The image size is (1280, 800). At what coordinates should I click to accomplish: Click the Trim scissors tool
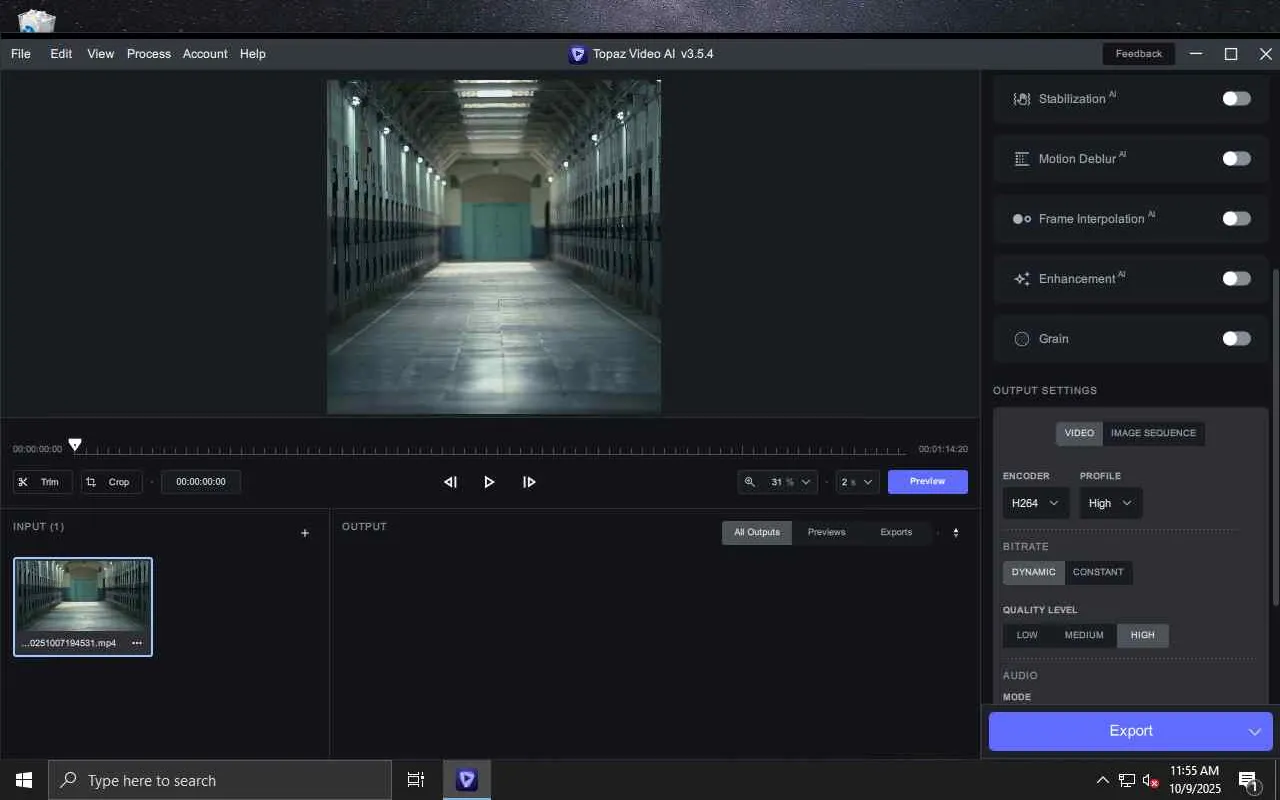tap(42, 482)
